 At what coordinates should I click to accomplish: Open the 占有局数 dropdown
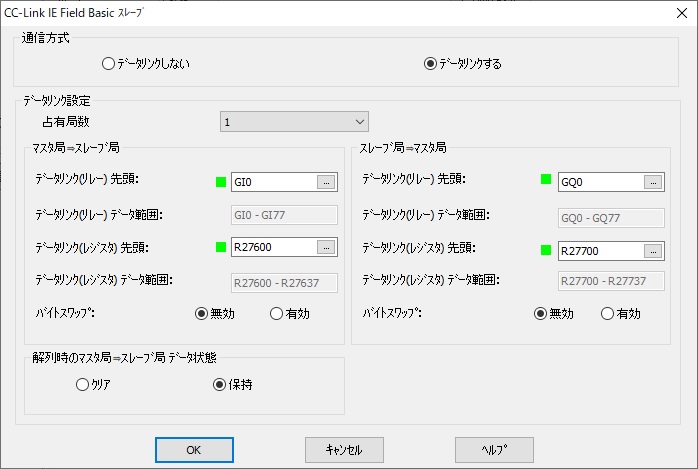(294, 121)
